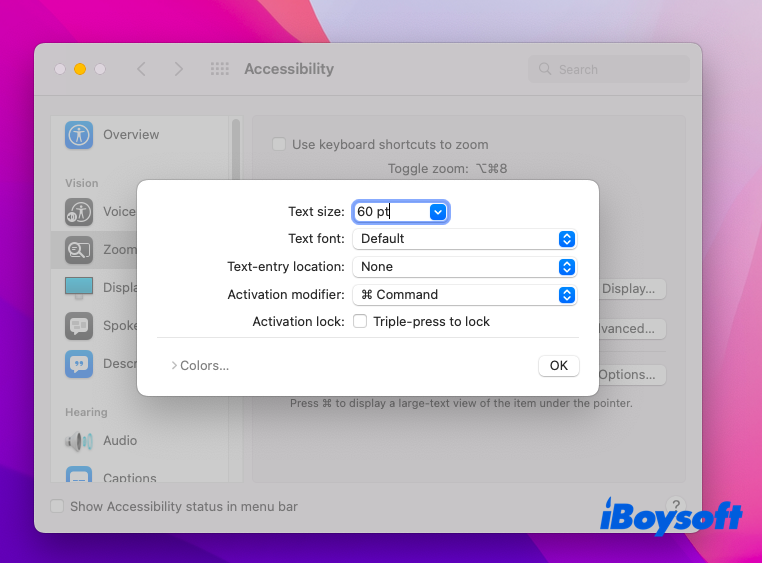The width and height of the screenshot is (762, 563).
Task: Click the Captions item in sidebar
Action: pos(129,478)
